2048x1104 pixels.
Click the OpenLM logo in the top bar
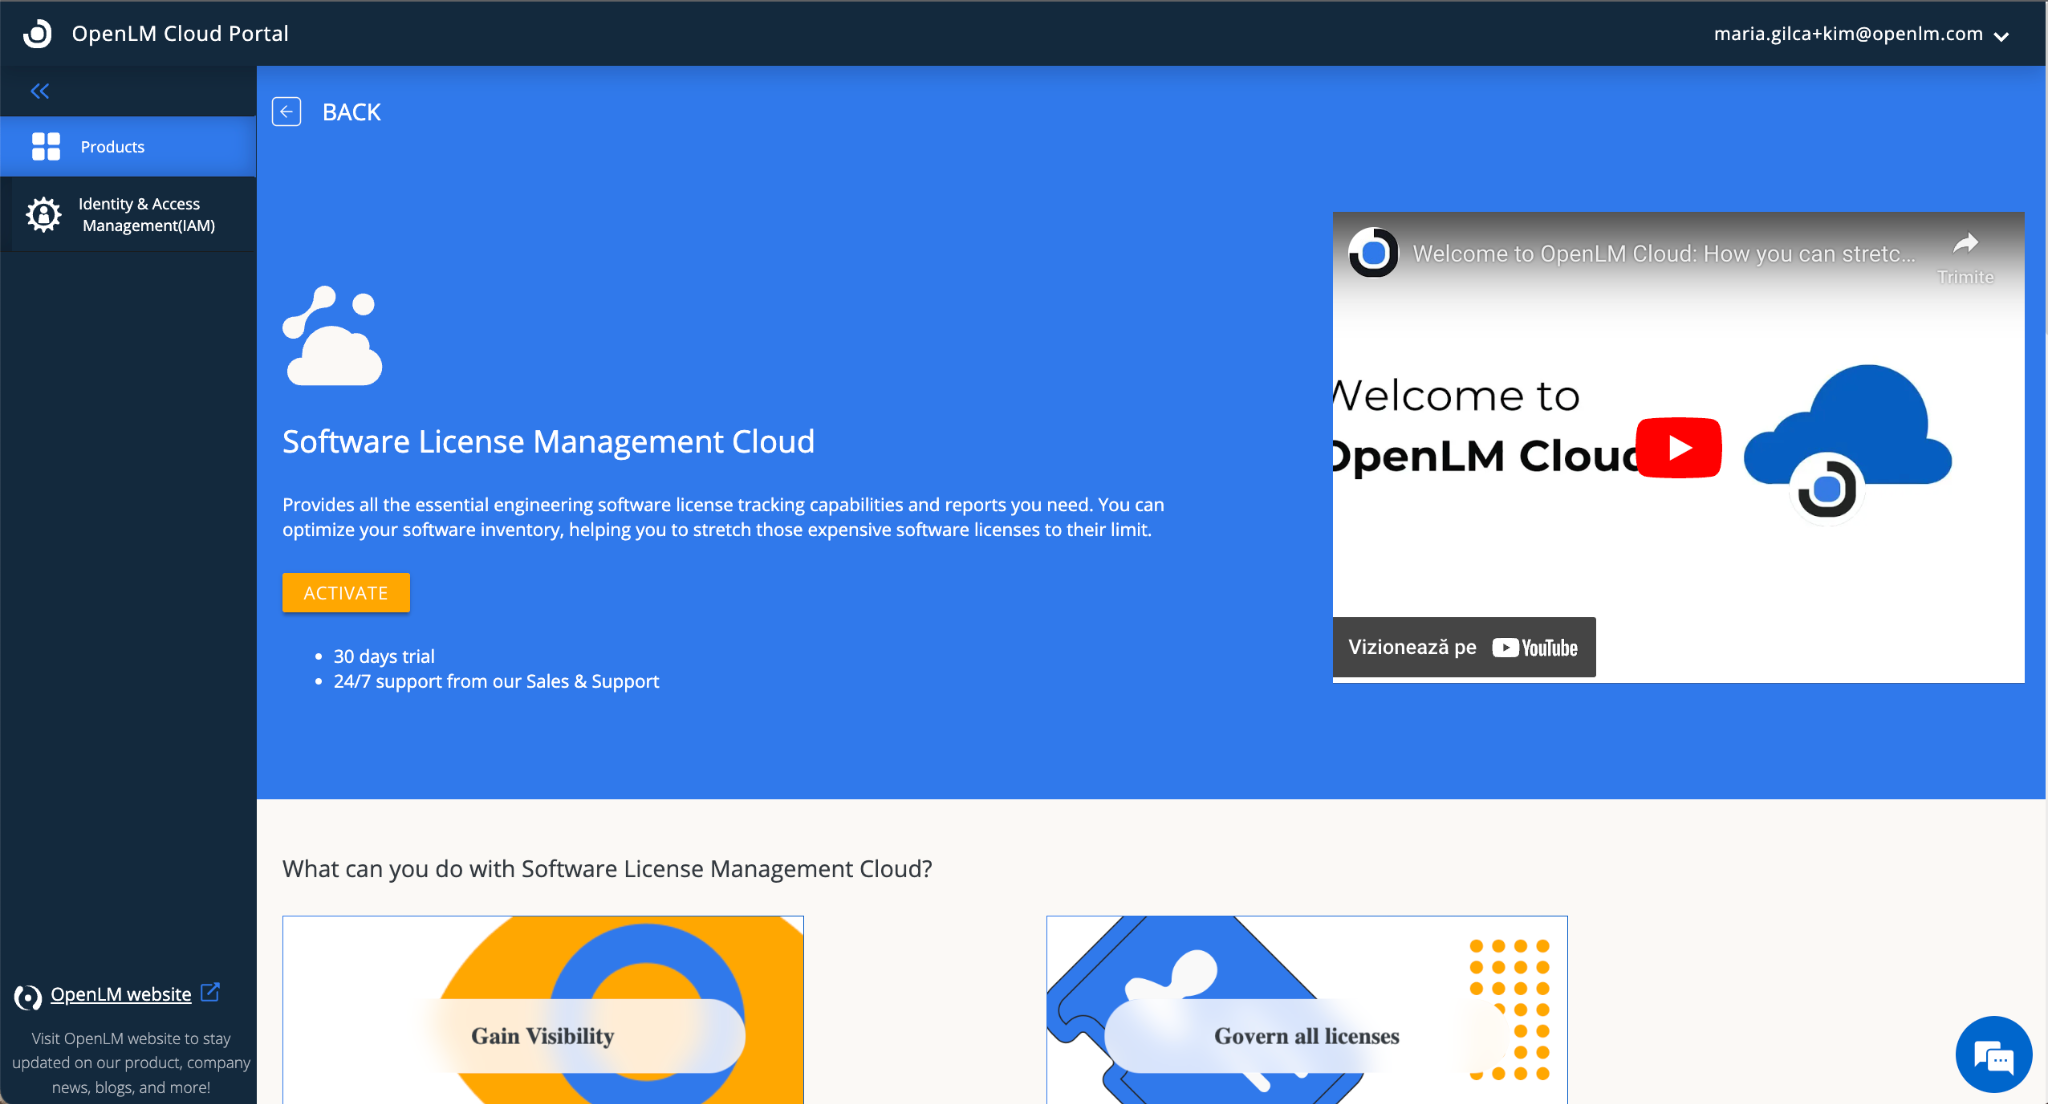point(37,33)
